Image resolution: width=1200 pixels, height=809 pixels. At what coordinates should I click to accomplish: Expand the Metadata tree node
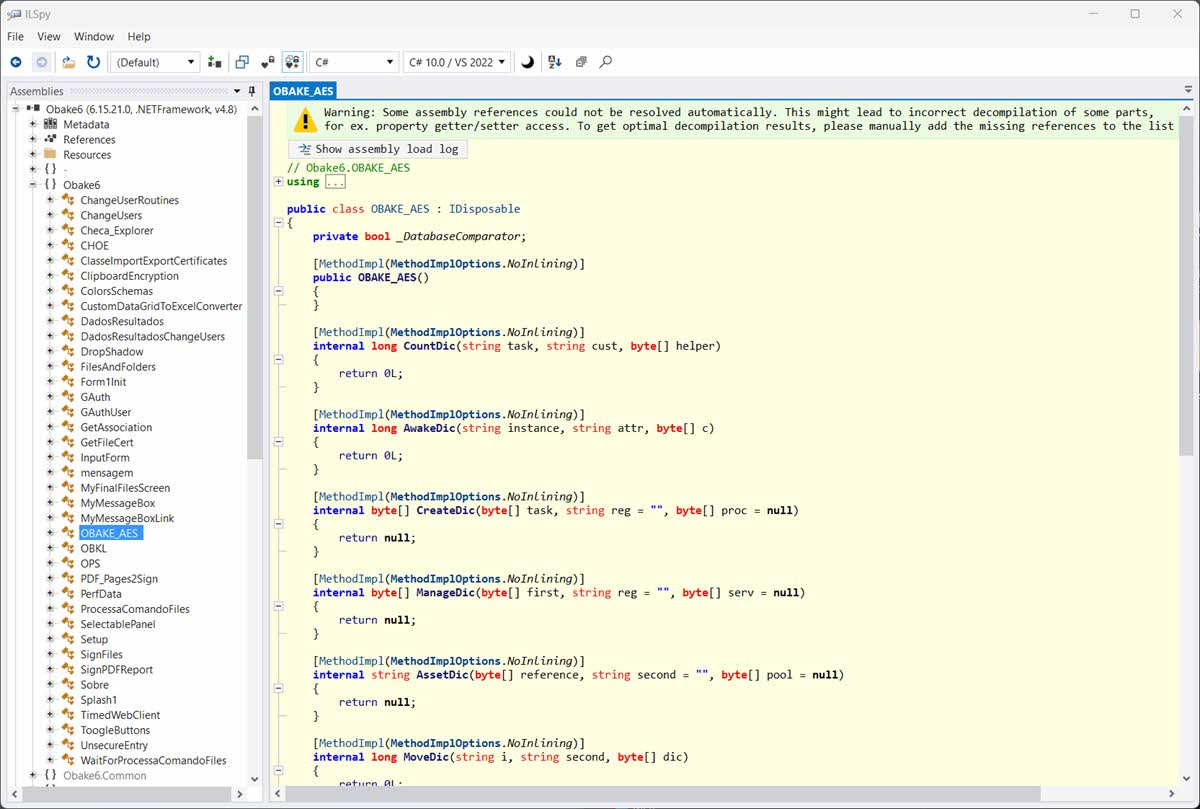click(33, 124)
